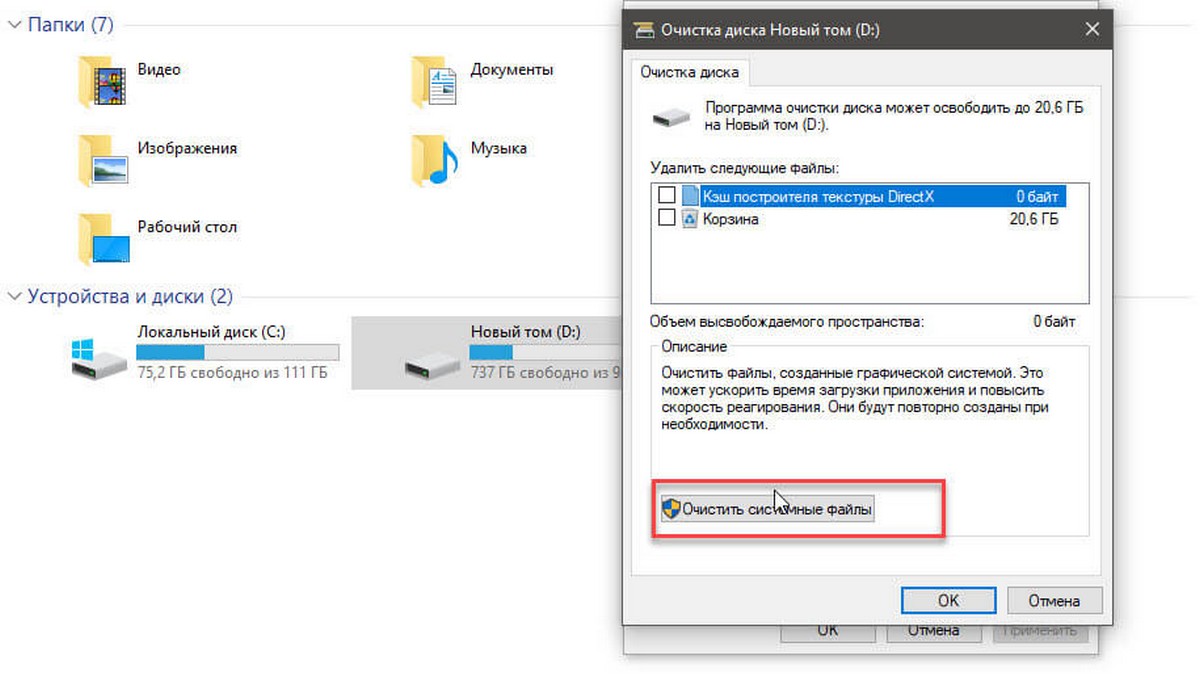Open the Видео folder icon

[x=102, y=80]
